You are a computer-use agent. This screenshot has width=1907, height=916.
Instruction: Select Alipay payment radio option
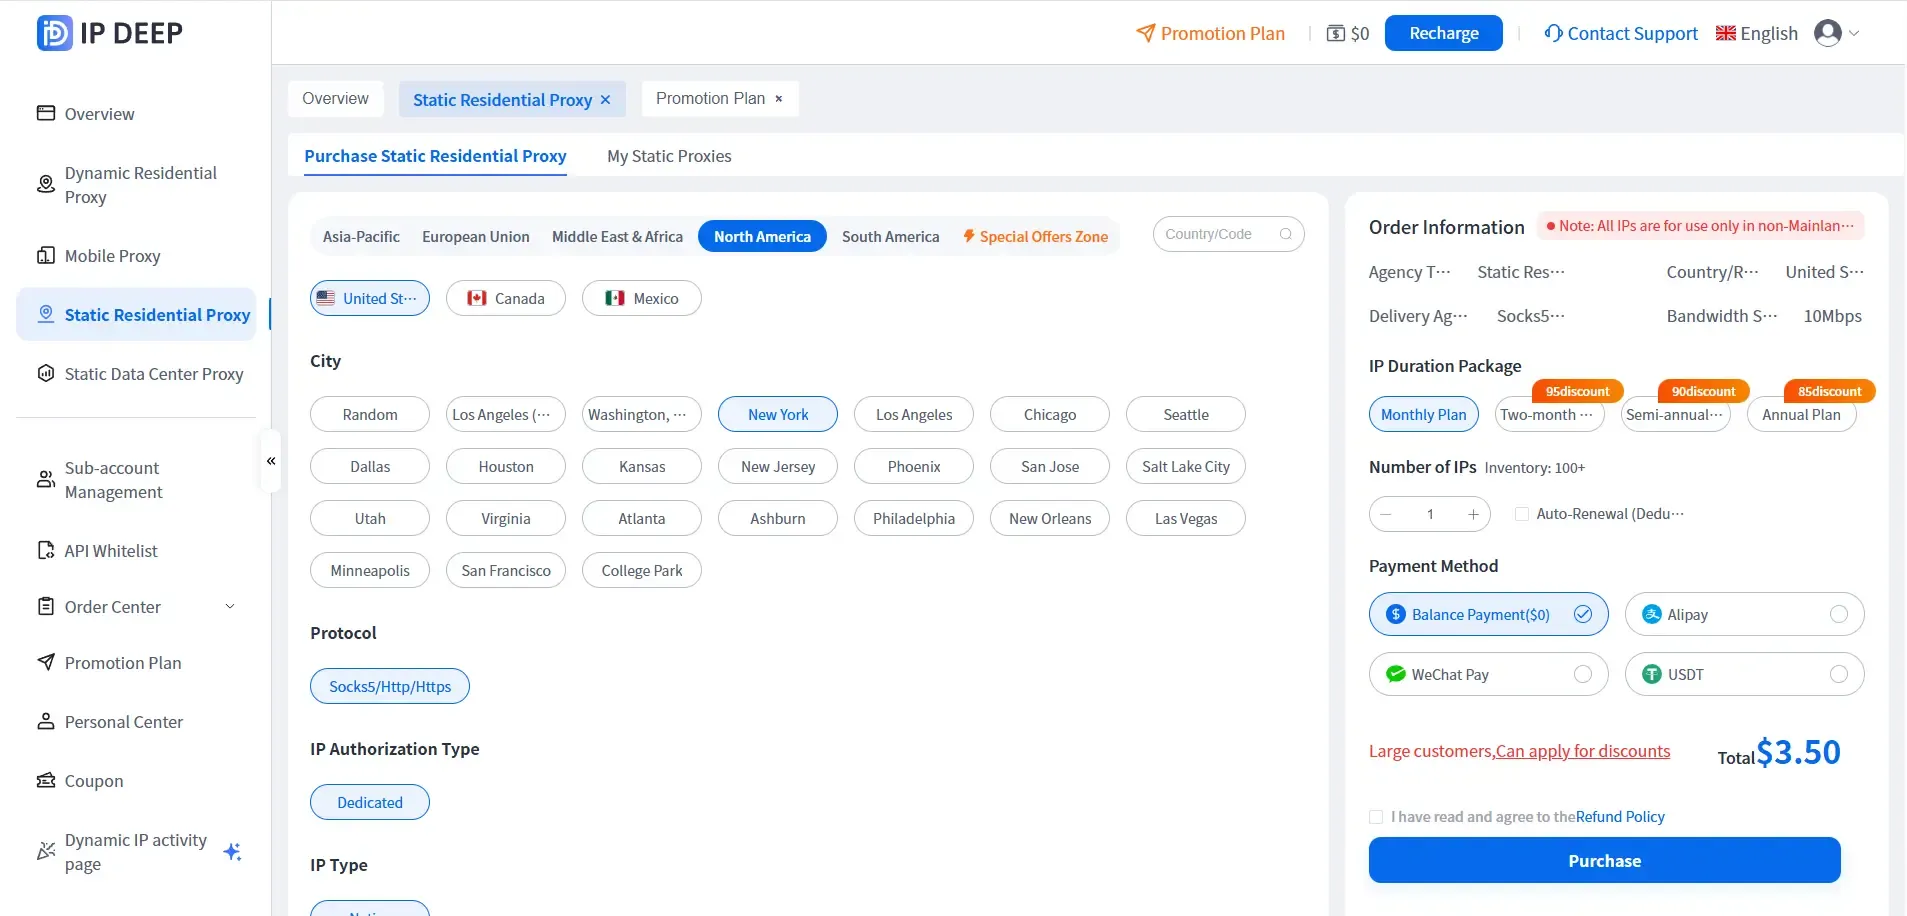point(1838,614)
